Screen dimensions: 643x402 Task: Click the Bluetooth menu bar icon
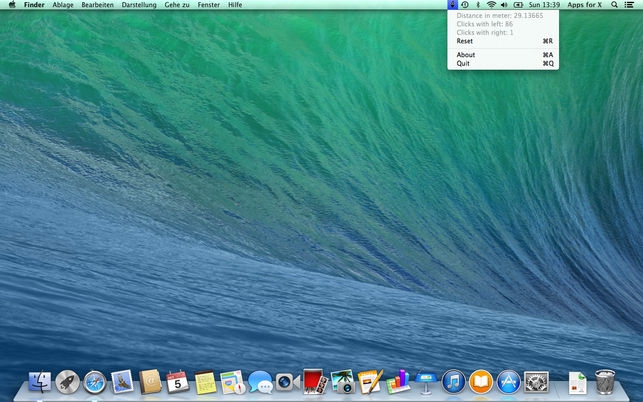tap(478, 5)
